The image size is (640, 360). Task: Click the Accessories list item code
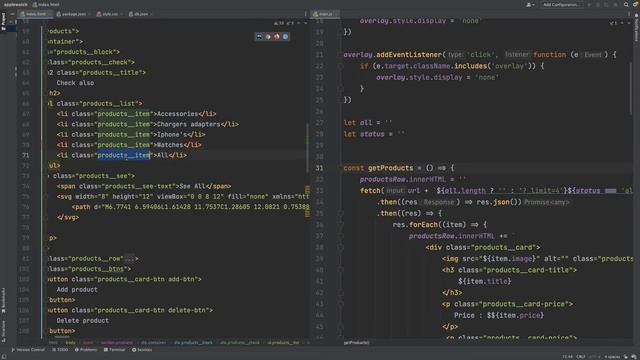point(136,114)
